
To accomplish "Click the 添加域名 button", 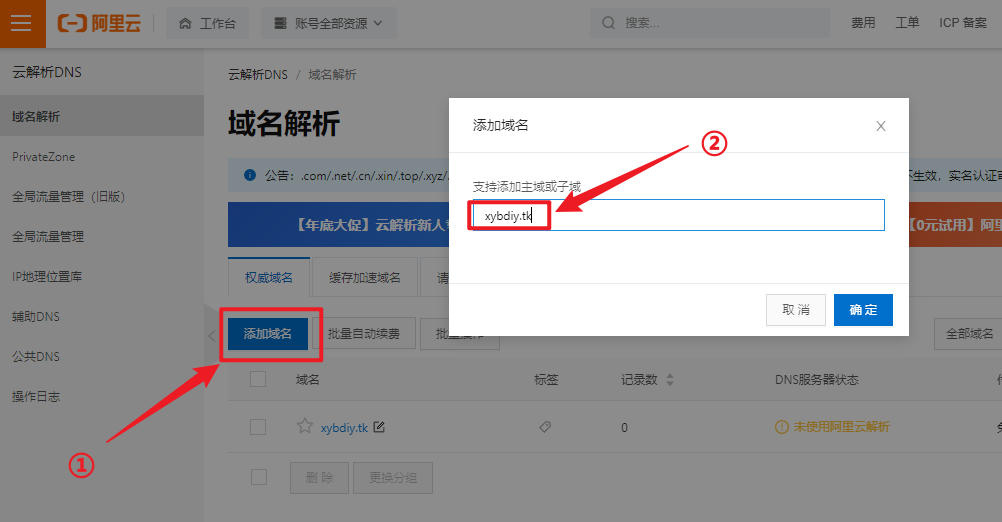I will pyautogui.click(x=268, y=334).
